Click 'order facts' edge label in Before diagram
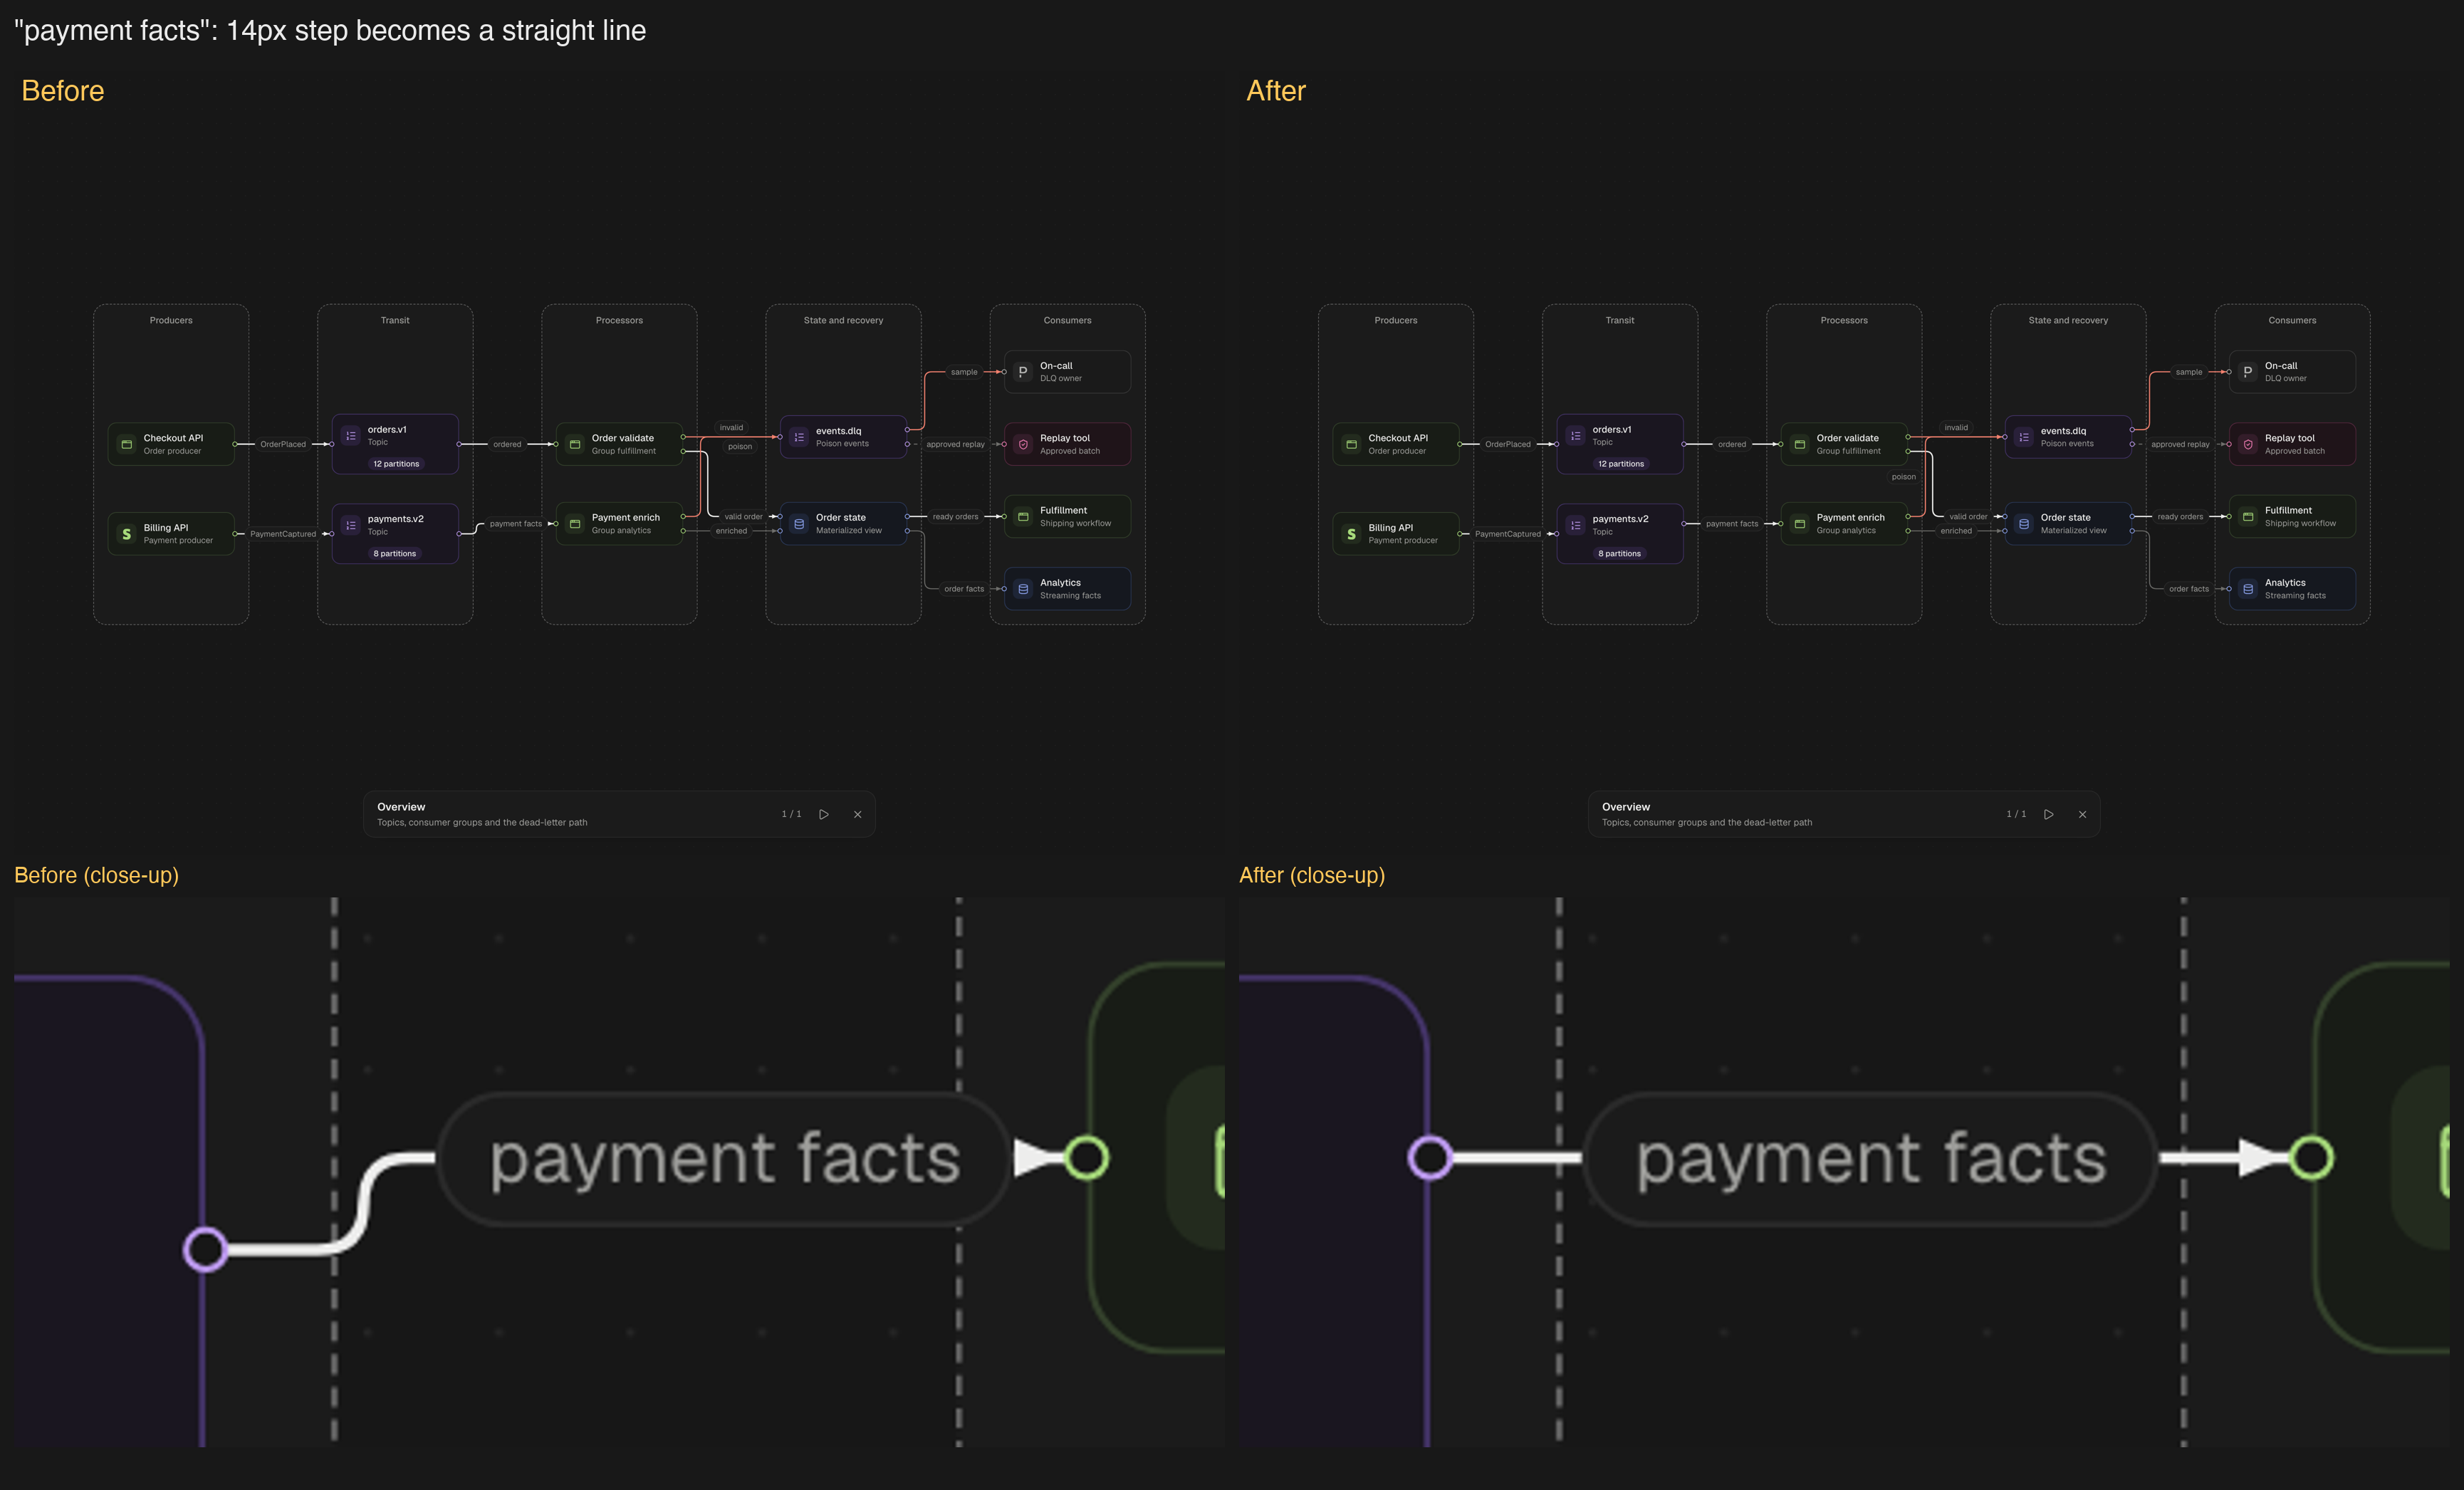 (x=964, y=589)
